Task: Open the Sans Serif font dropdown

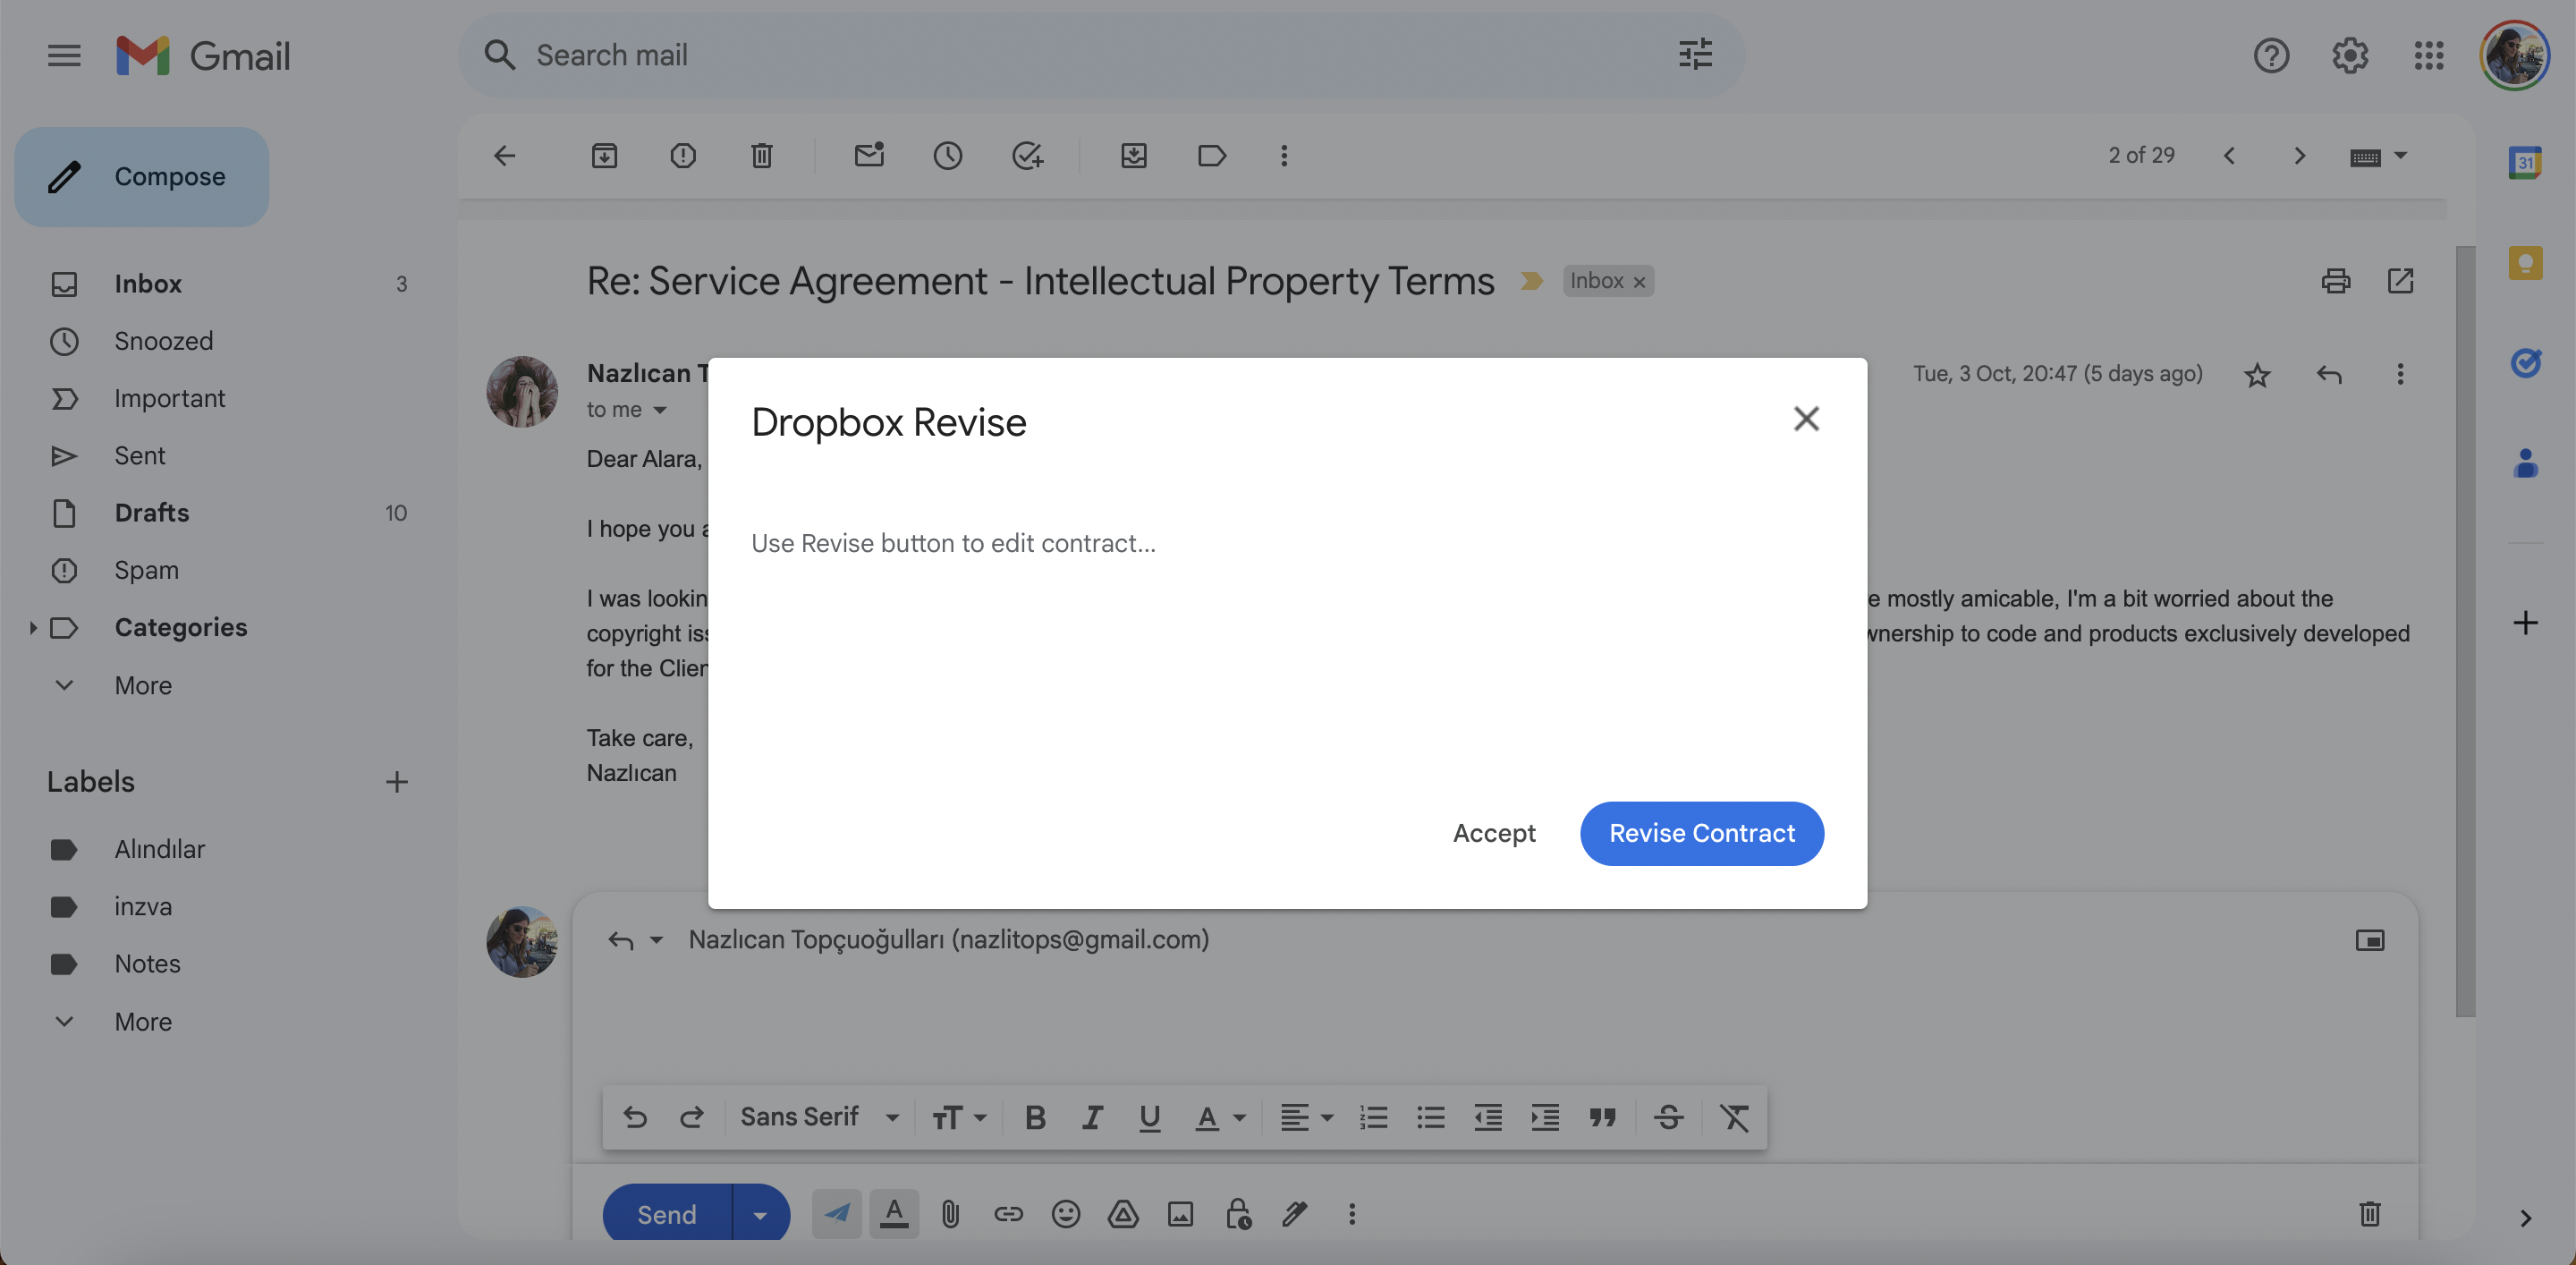Action: point(819,1118)
